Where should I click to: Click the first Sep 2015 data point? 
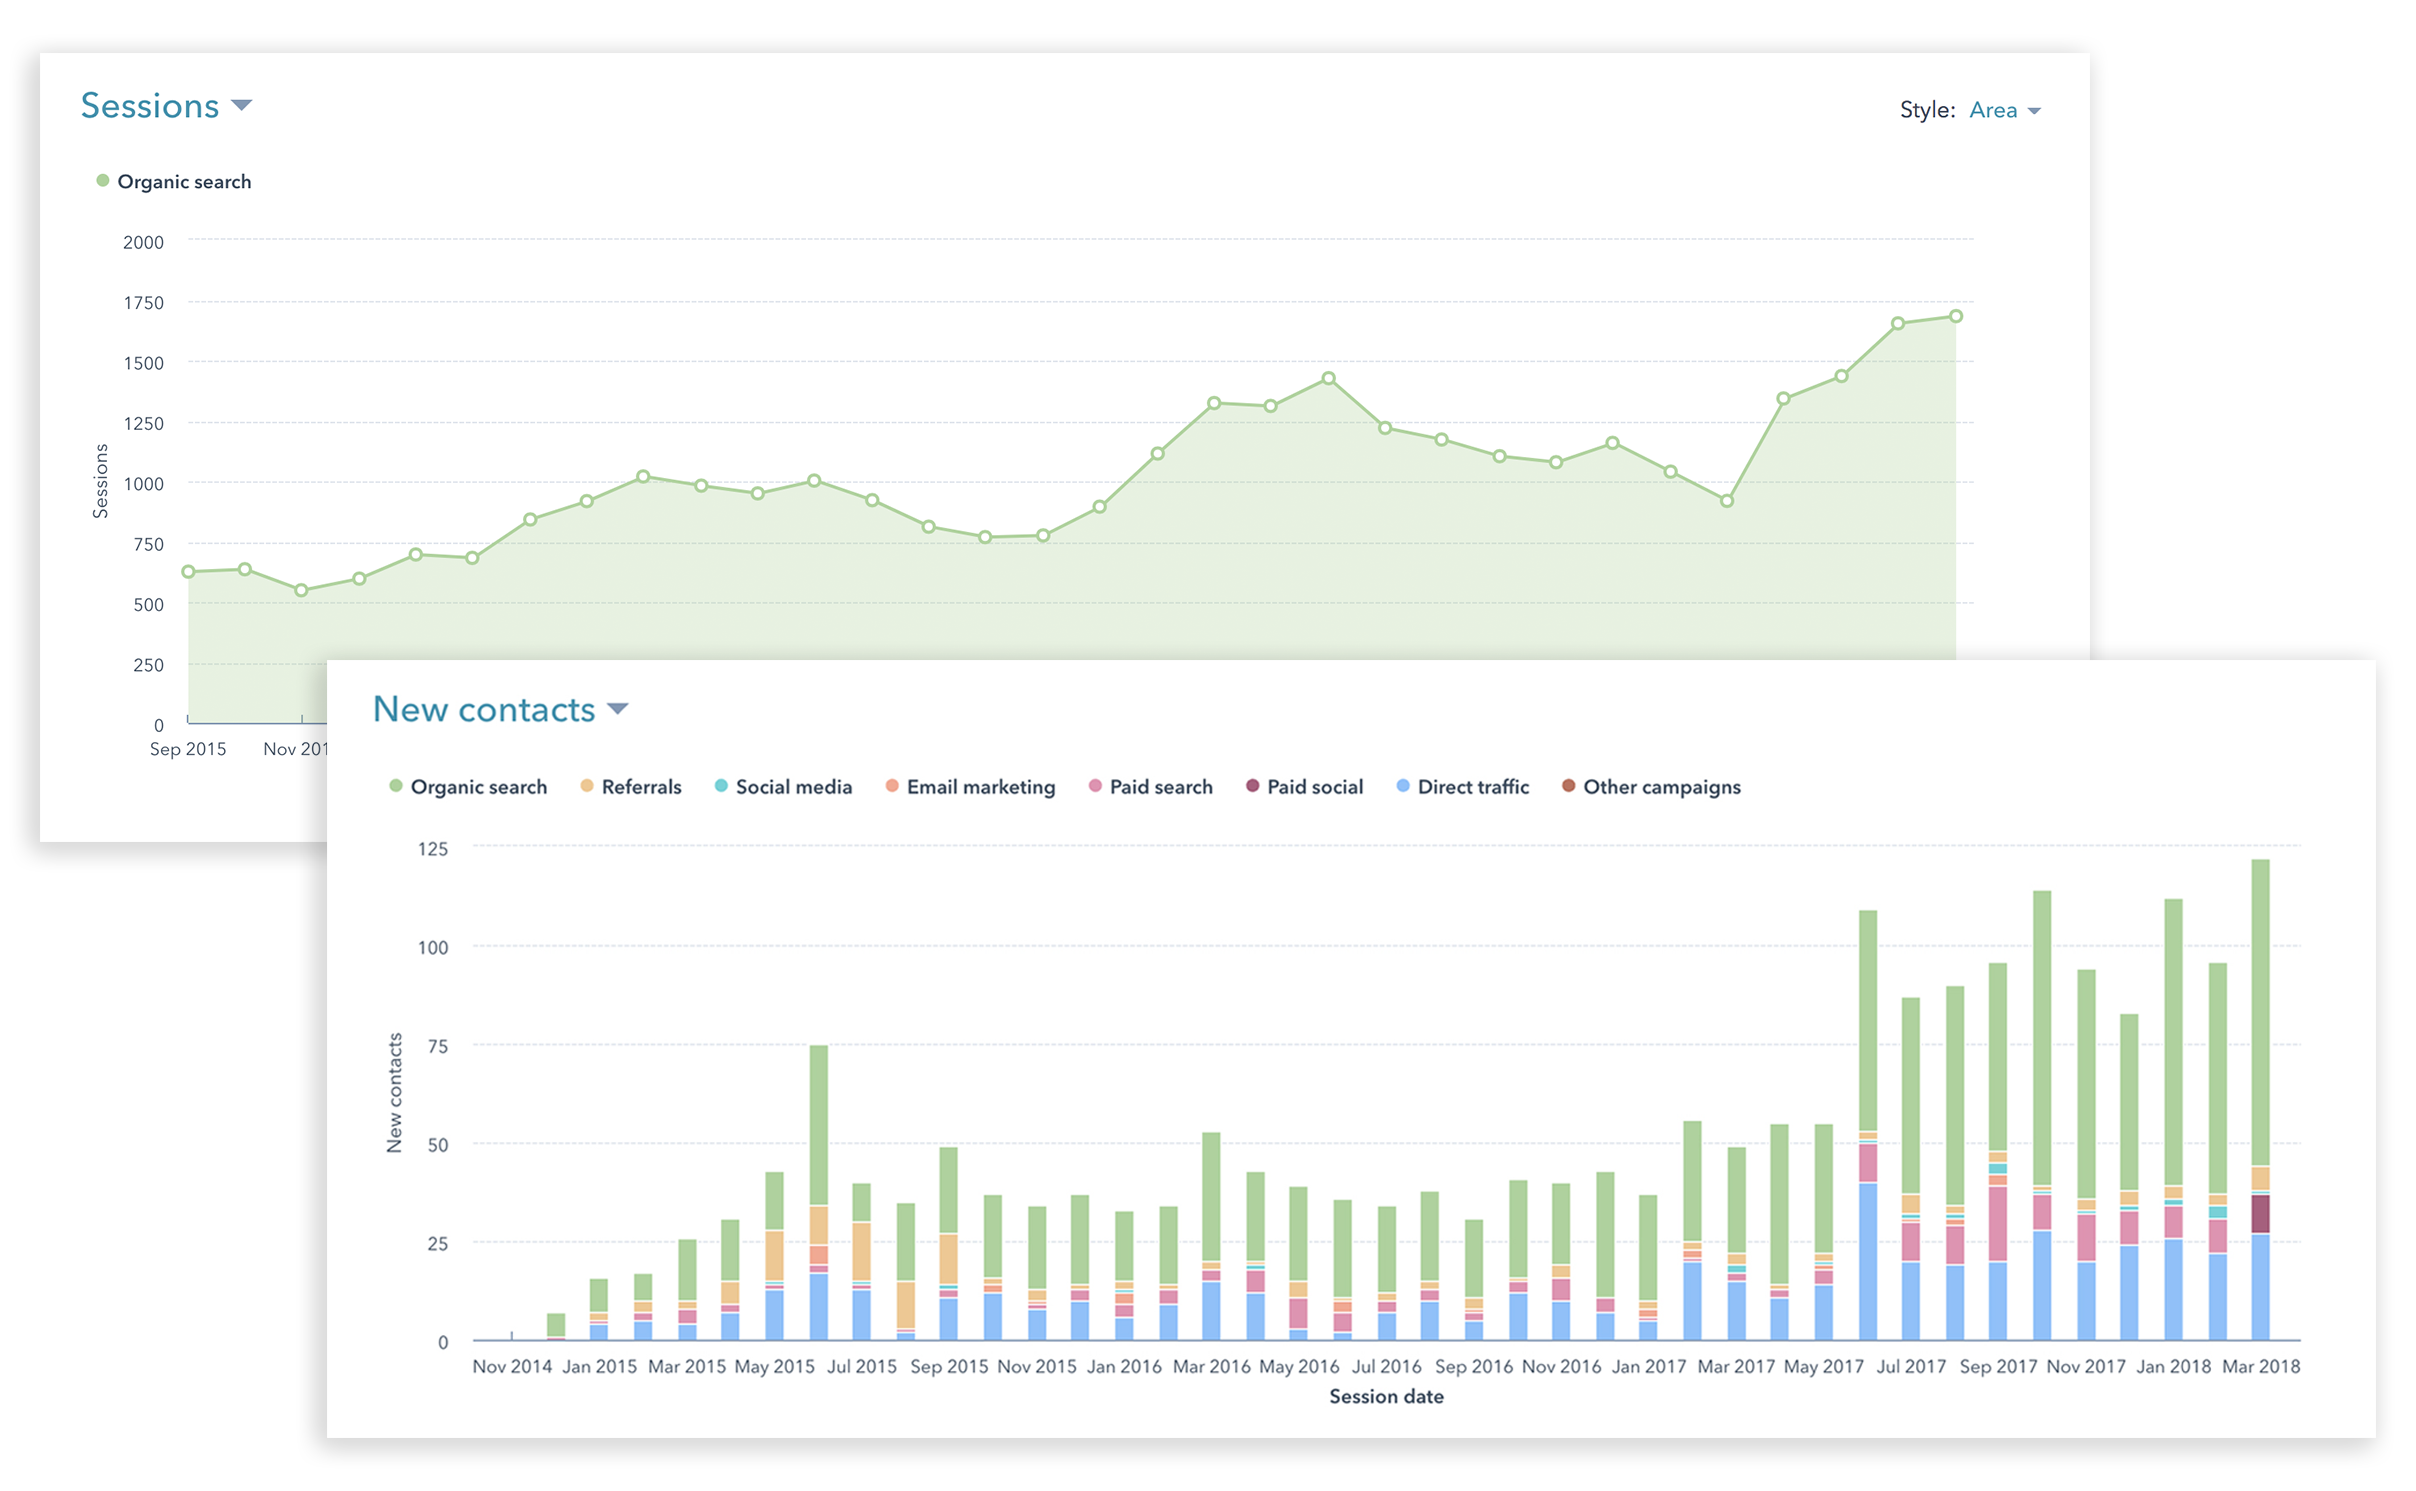(188, 572)
